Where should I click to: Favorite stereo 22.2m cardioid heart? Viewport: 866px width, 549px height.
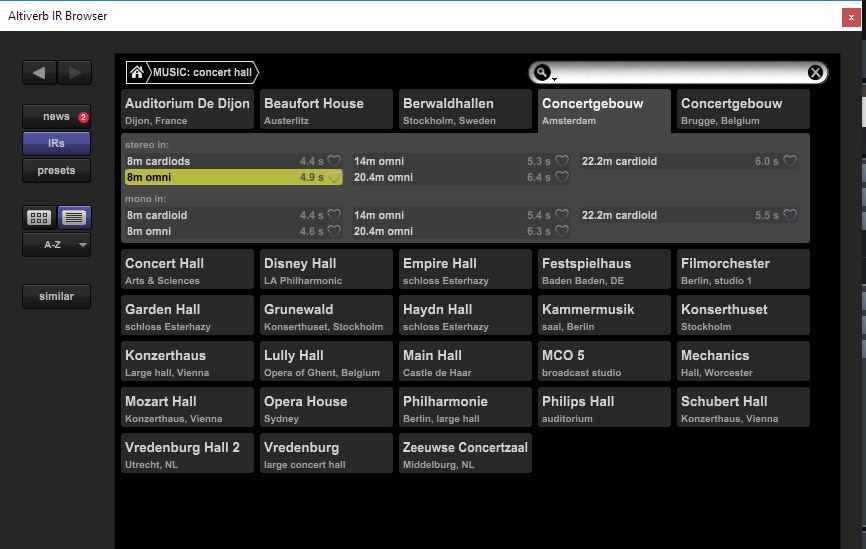coord(790,161)
